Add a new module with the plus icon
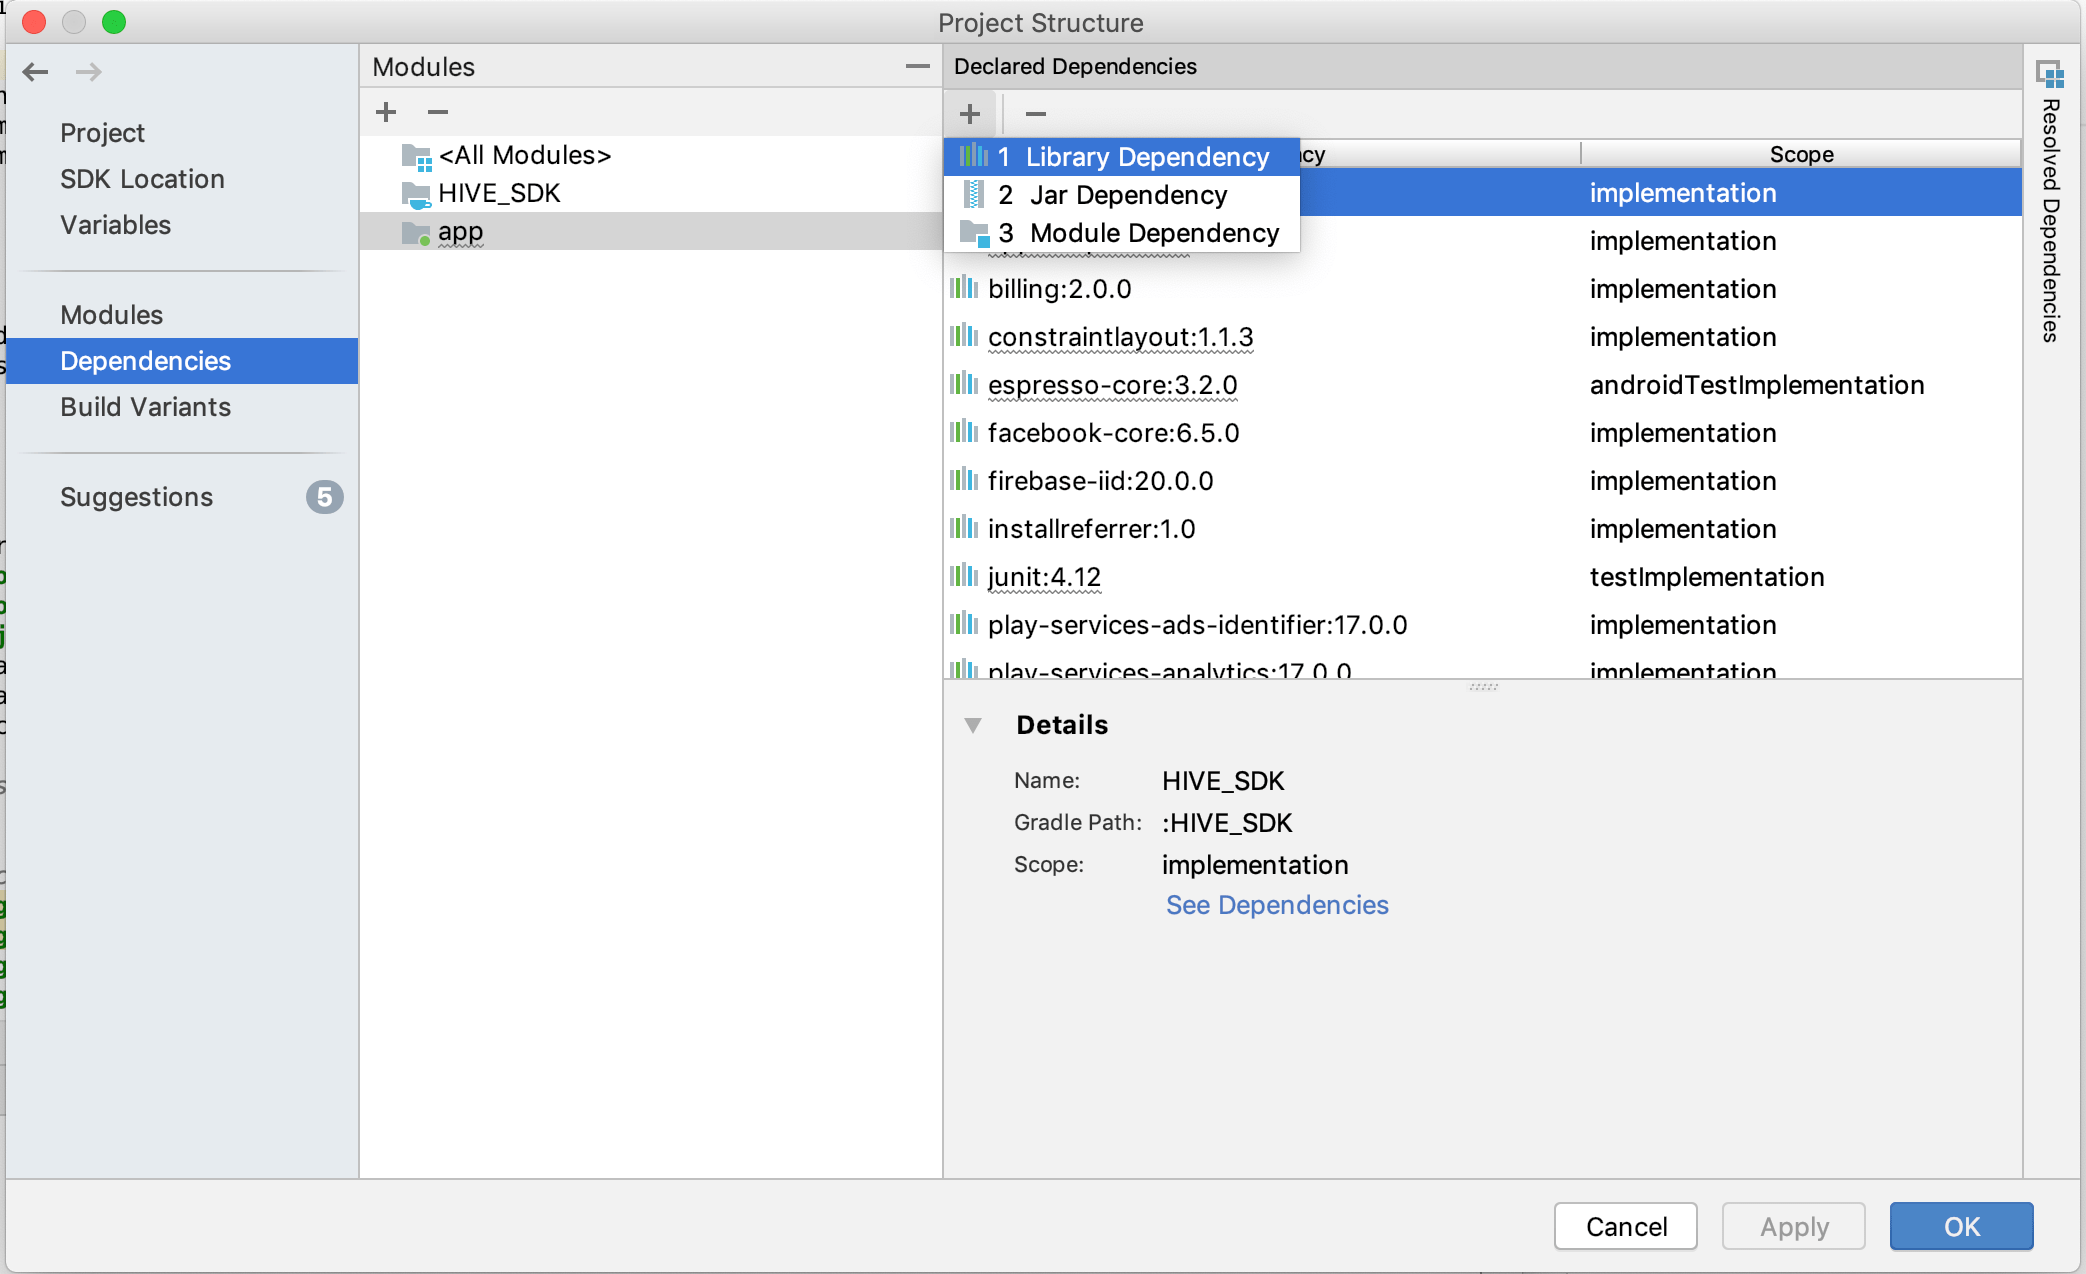Image resolution: width=2086 pixels, height=1274 pixels. pos(386,112)
